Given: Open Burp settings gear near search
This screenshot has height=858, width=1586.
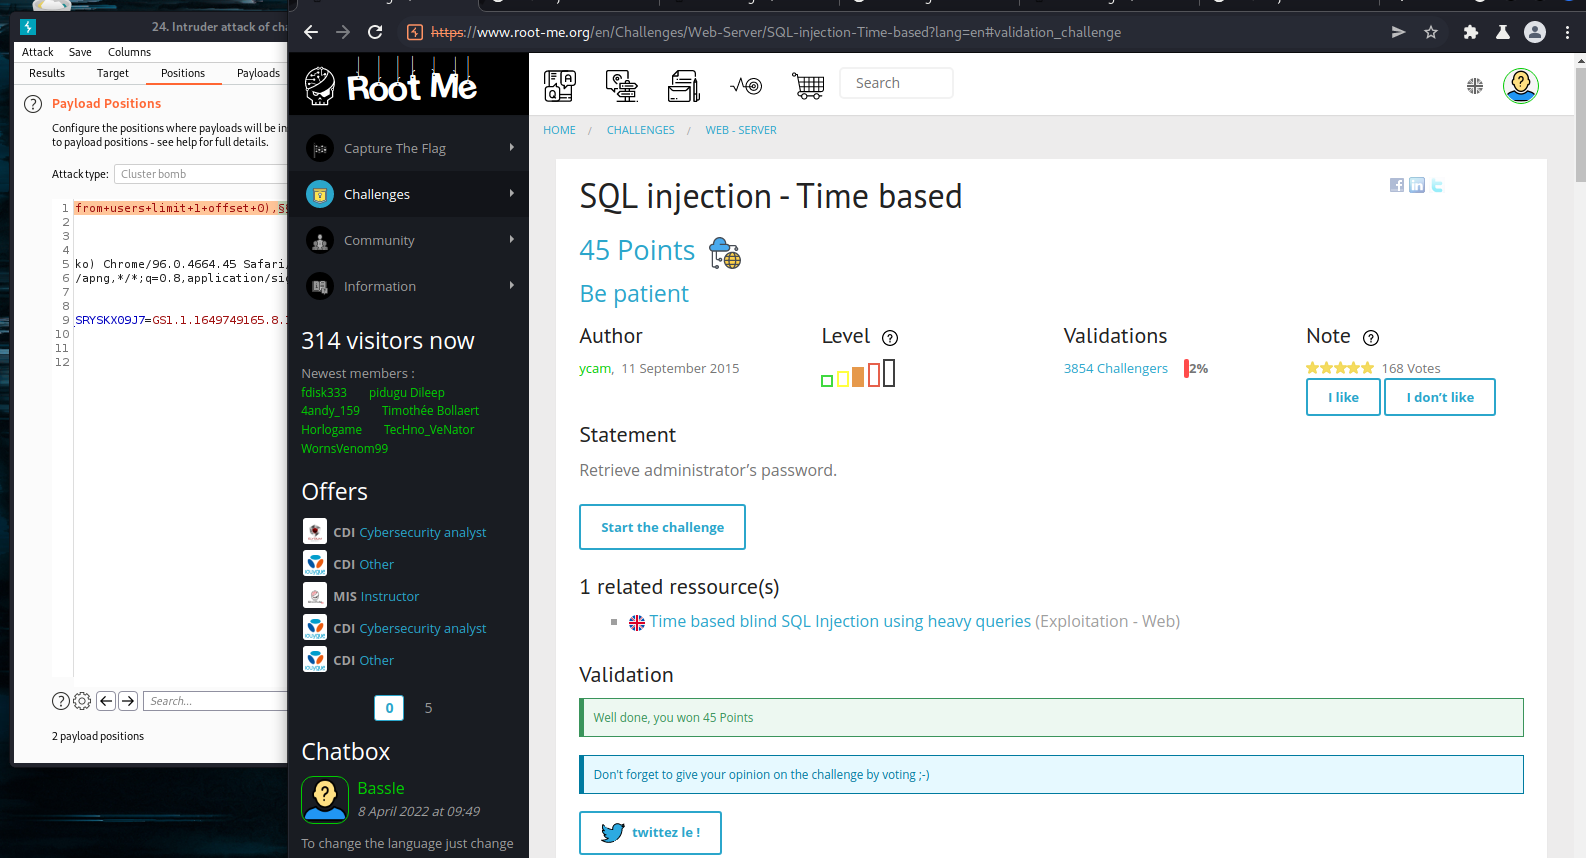Looking at the screenshot, I should [x=82, y=701].
